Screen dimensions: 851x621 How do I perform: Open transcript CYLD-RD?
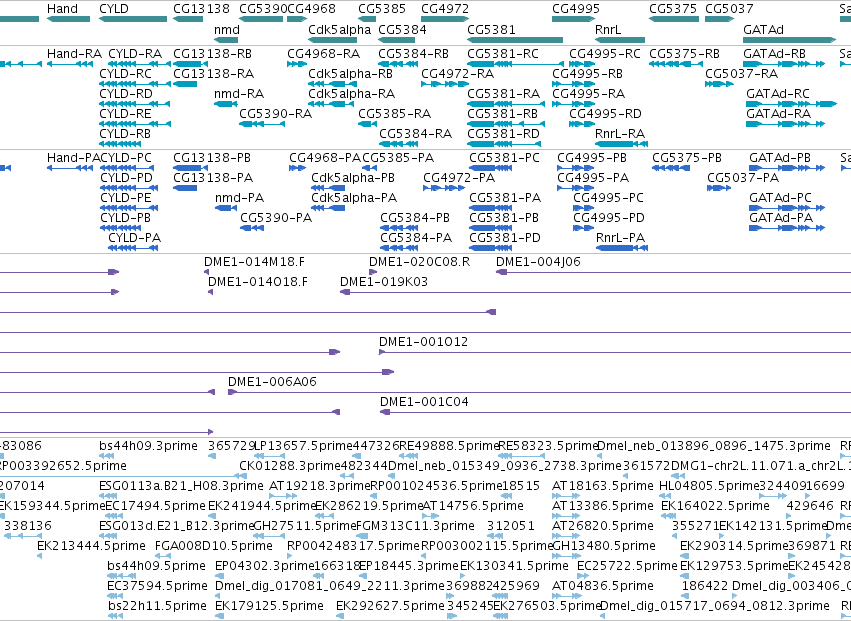point(135,104)
